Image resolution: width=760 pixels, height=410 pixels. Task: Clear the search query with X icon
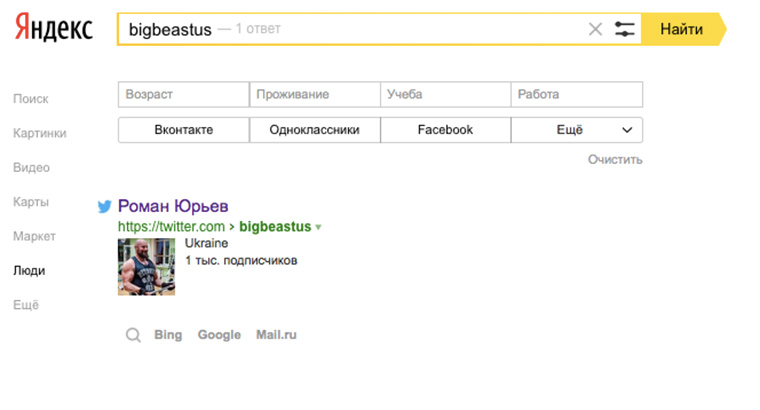point(595,29)
